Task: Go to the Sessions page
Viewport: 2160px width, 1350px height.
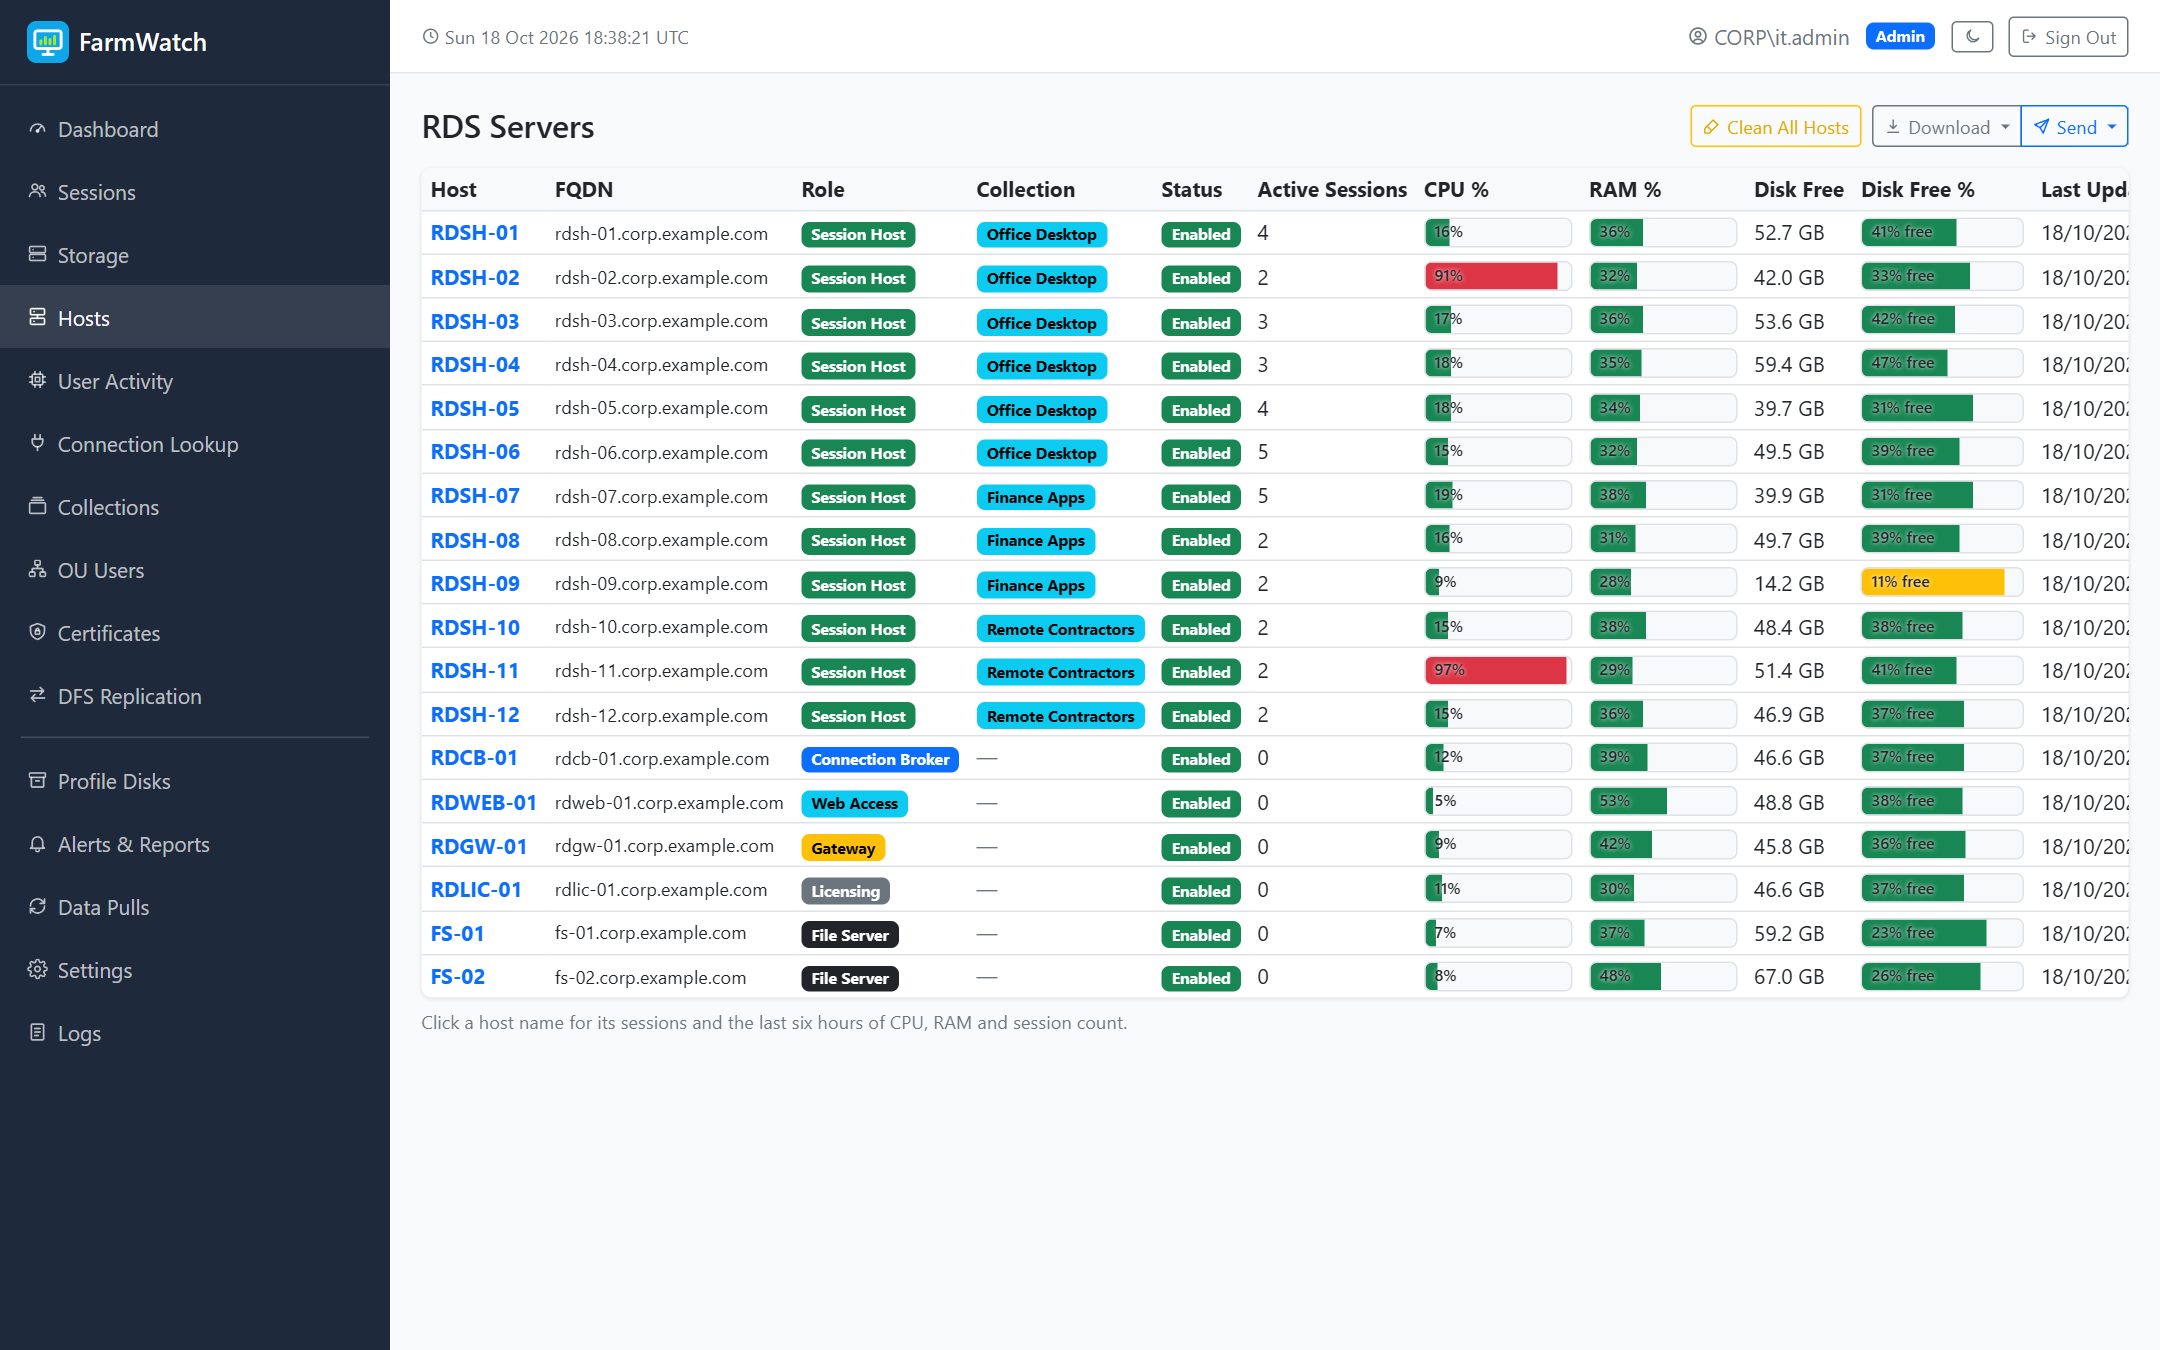Action: tap(195, 192)
